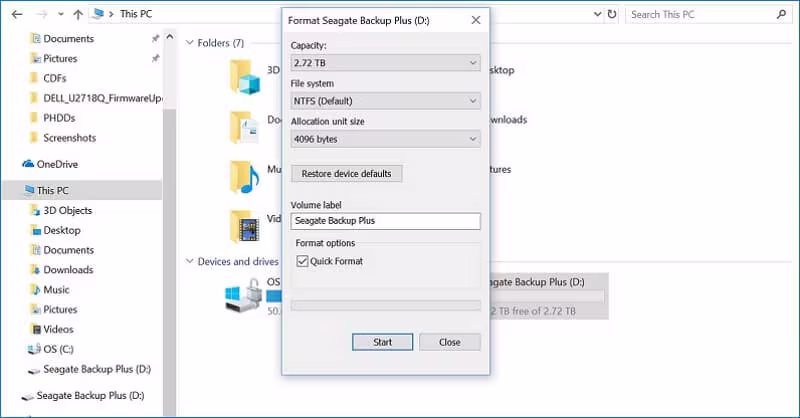Image resolution: width=800 pixels, height=418 pixels.
Task: Refresh the This PC view
Action: 612,14
